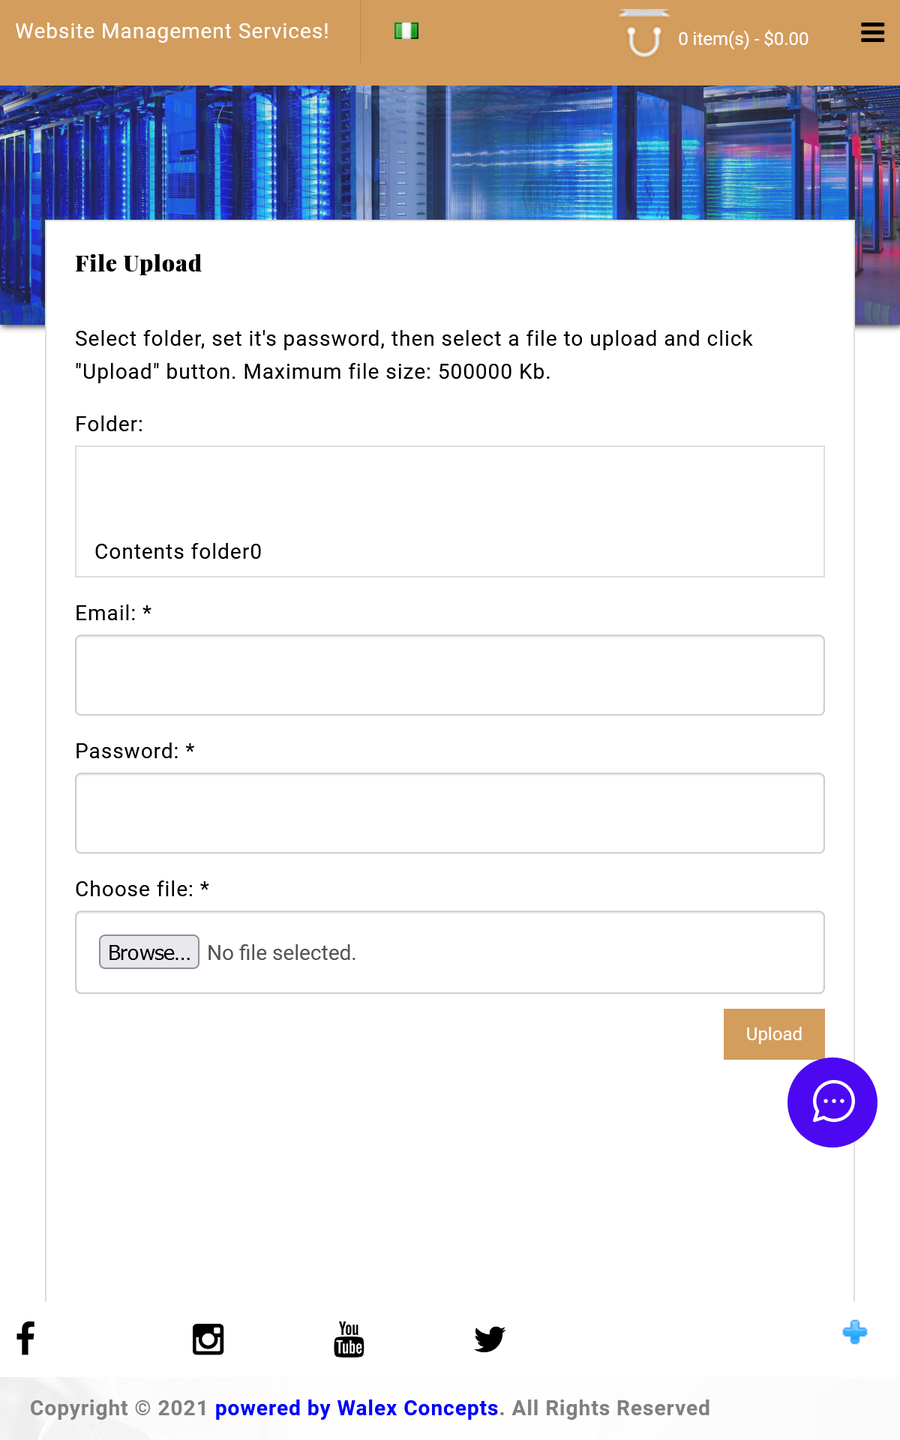Viewport: 900px width, 1440px height.
Task: Open the hamburger navigation menu
Action: pyautogui.click(x=872, y=33)
